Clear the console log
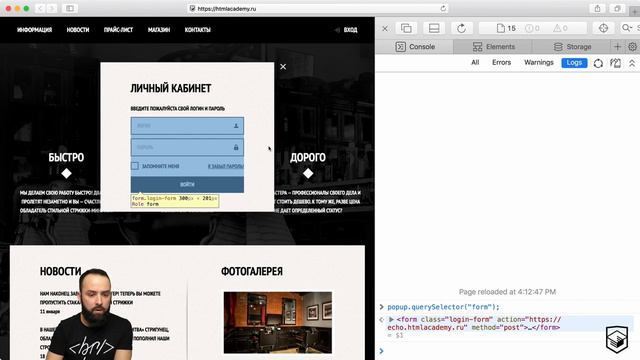This screenshot has height=360, width=640. point(615,63)
